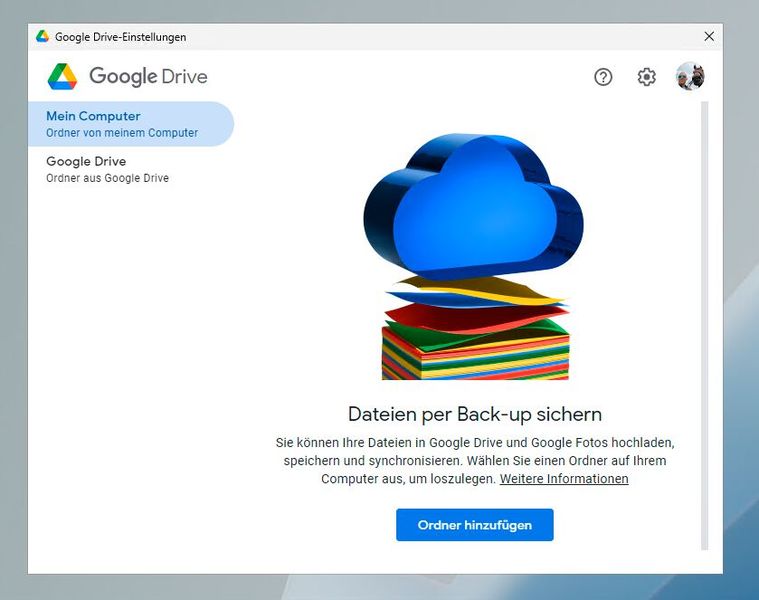Screen dimensions: 759x600
Task: Click the heading Dateien per Back-up sichern
Action: coord(475,414)
